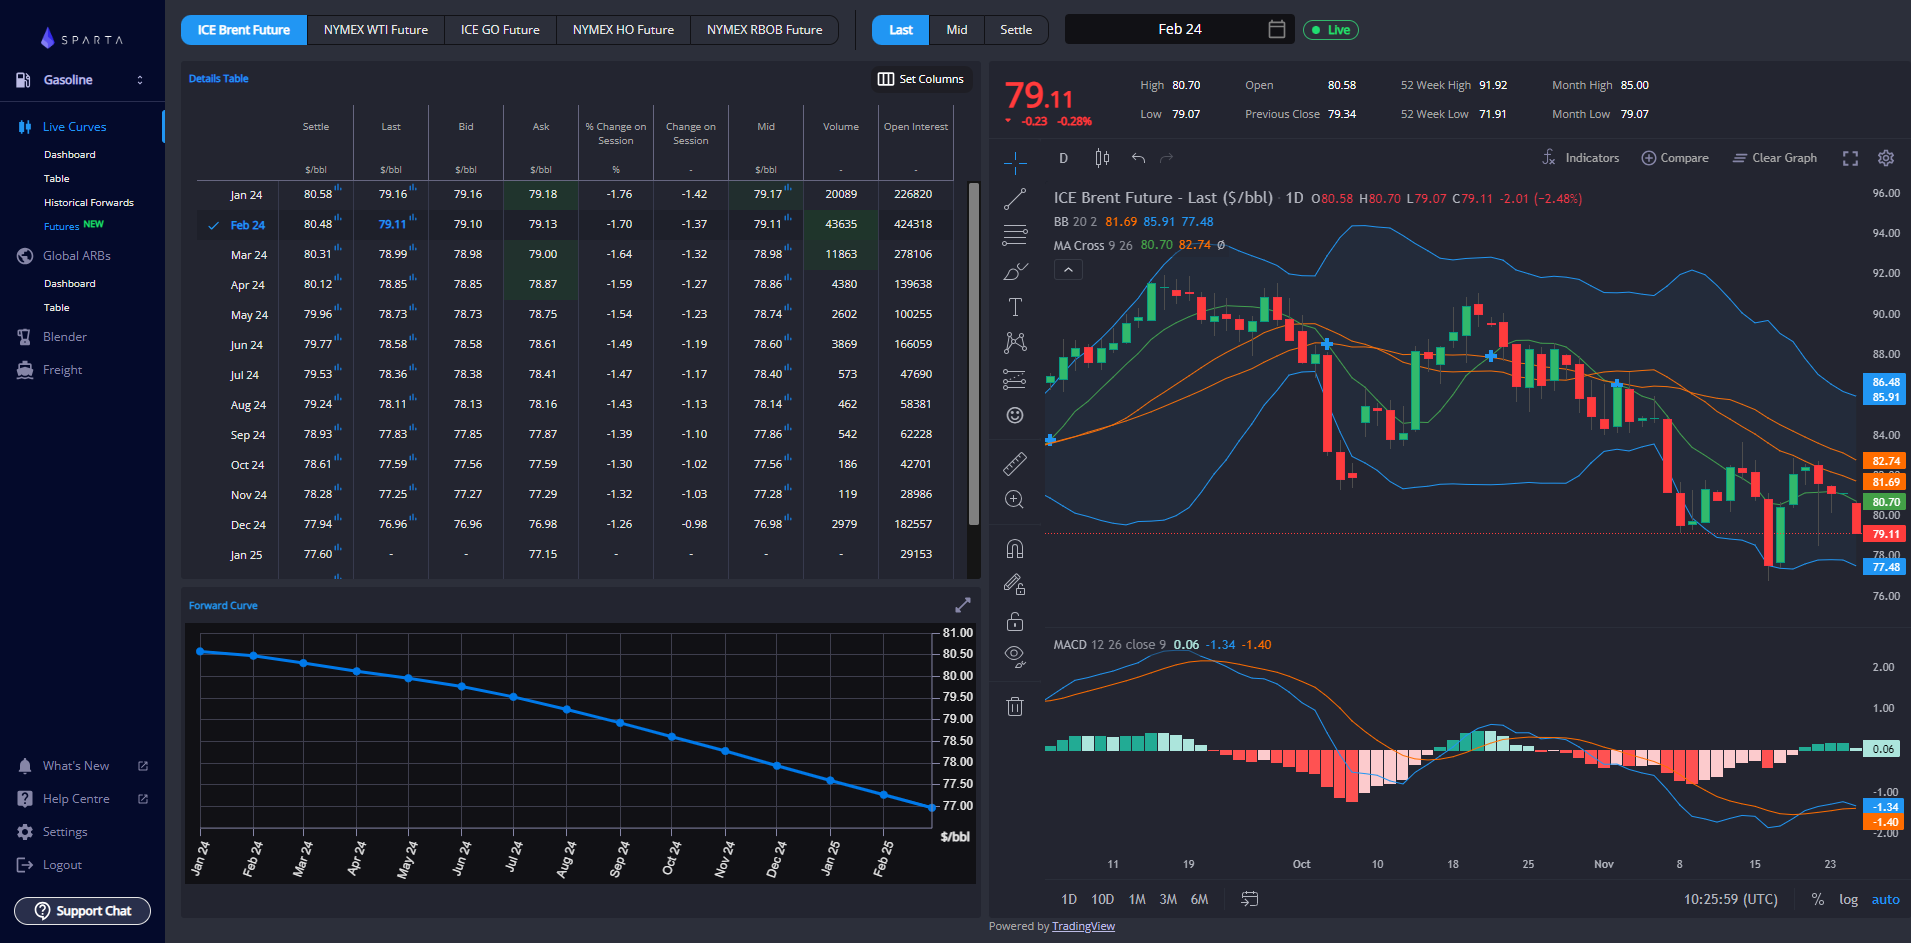1911x943 pixels.
Task: Switch to ICE GO Future tab
Action: pyautogui.click(x=500, y=30)
